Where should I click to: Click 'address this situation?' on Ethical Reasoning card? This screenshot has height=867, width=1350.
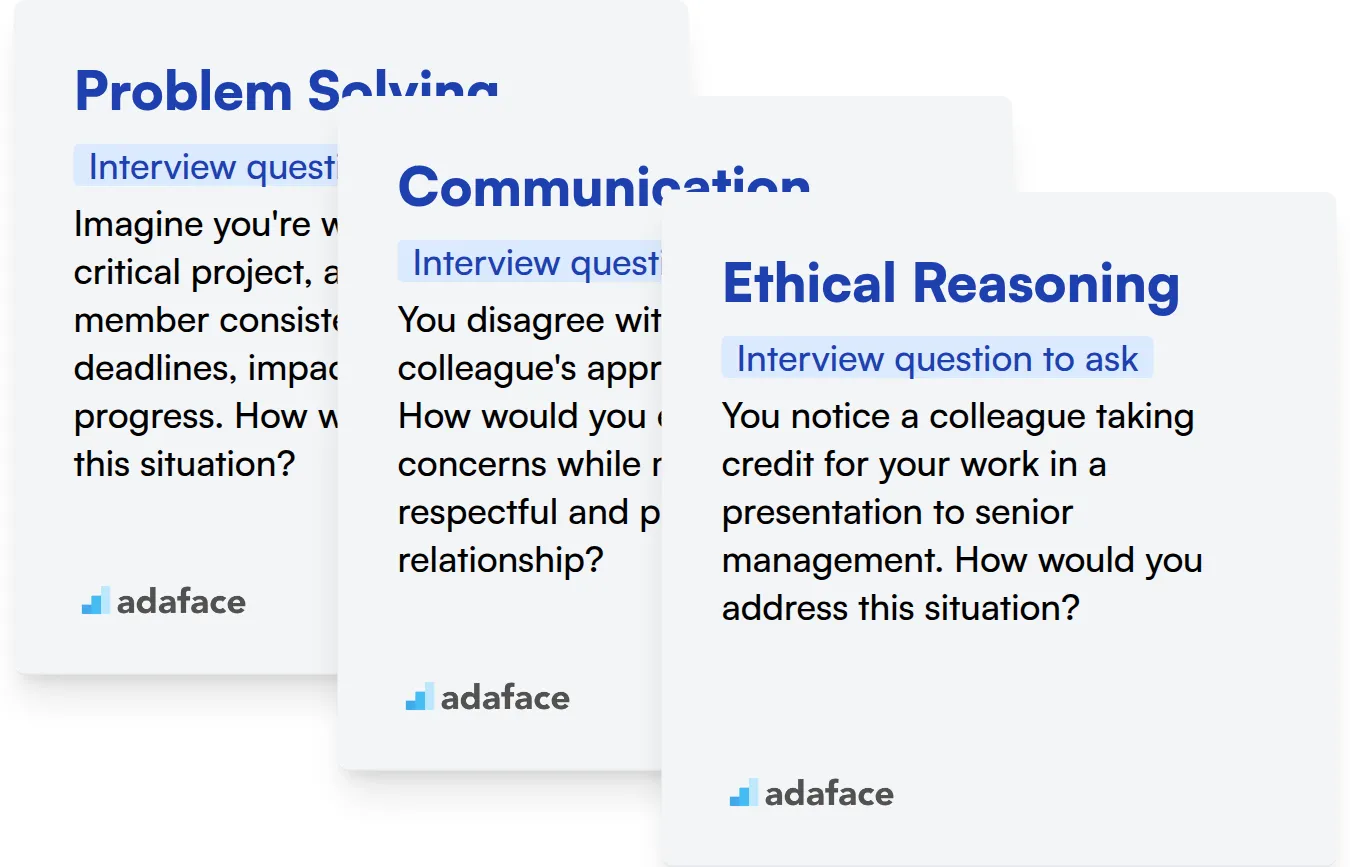click(900, 608)
